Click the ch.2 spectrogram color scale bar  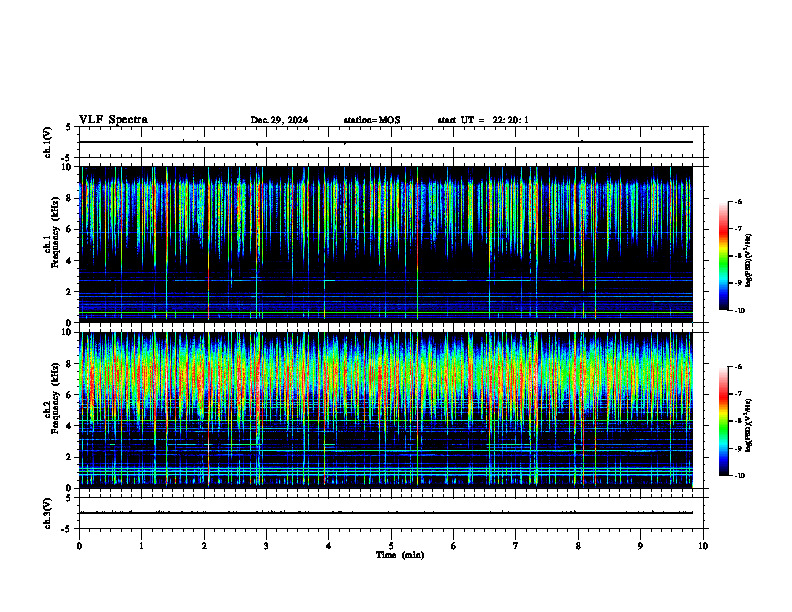(724, 421)
